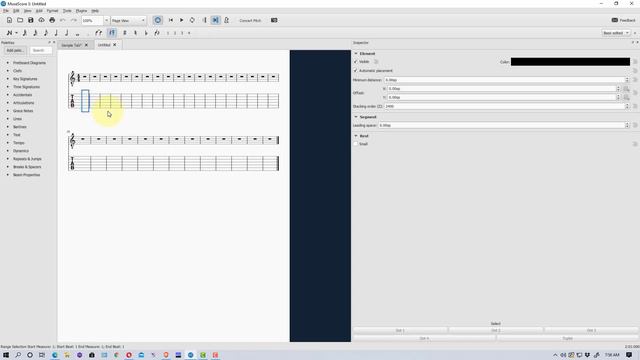This screenshot has height=360, width=640.
Task: Redo the last undone action
Action: pyautogui.click(x=73, y=20)
